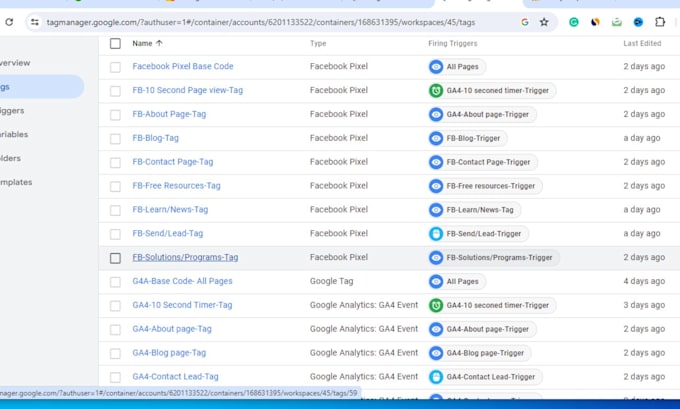Click the Last Edited column header
Image resolution: width=680 pixels, height=409 pixels.
[642, 43]
